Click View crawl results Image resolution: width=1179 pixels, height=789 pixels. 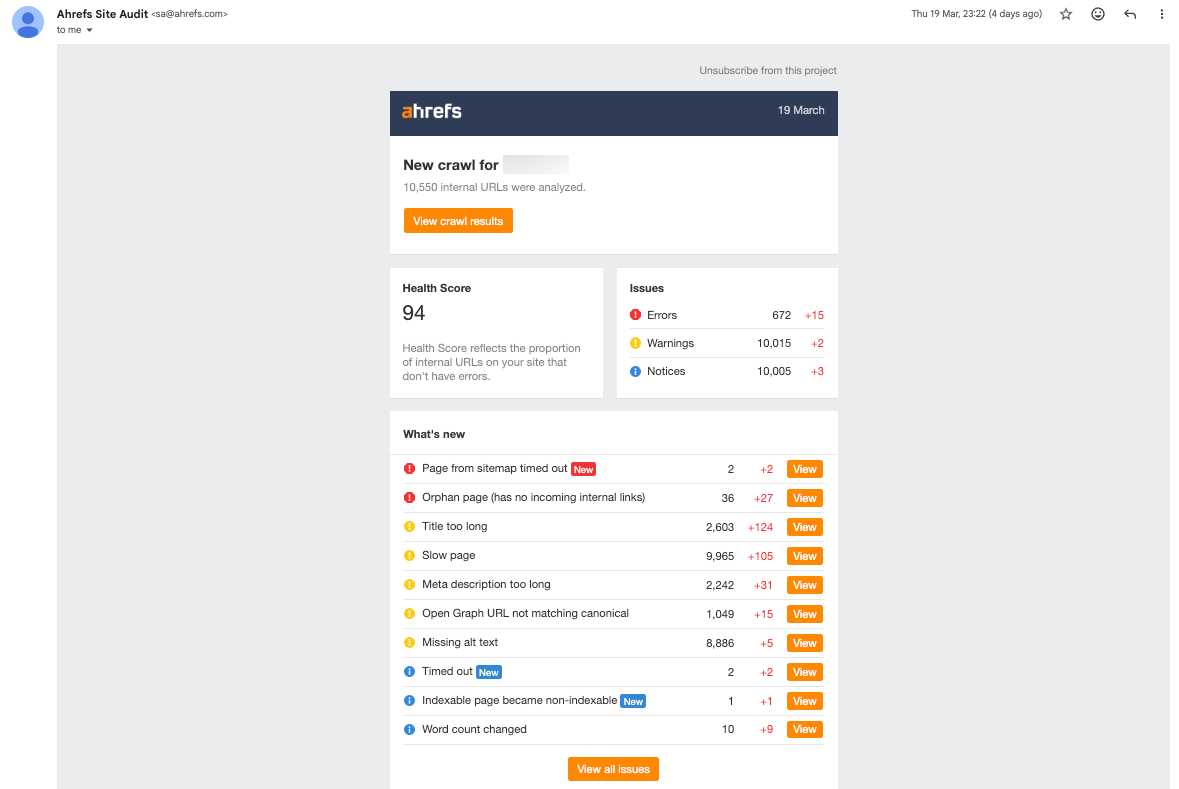[x=458, y=220]
